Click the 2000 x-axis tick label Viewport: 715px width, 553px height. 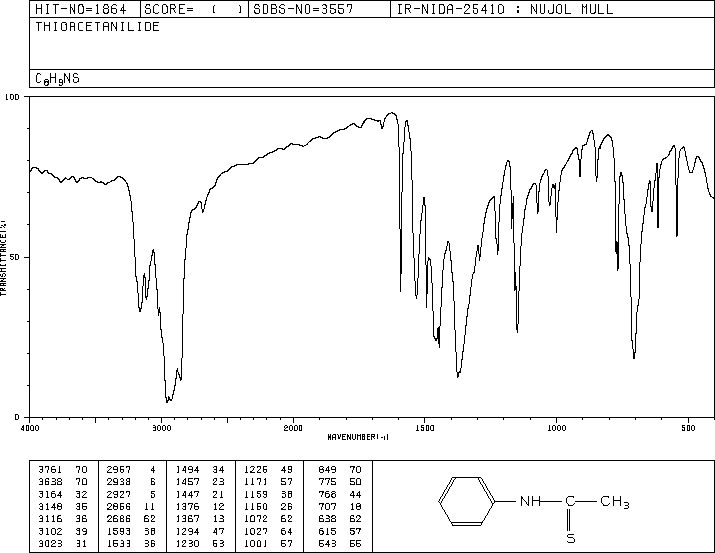293,428
